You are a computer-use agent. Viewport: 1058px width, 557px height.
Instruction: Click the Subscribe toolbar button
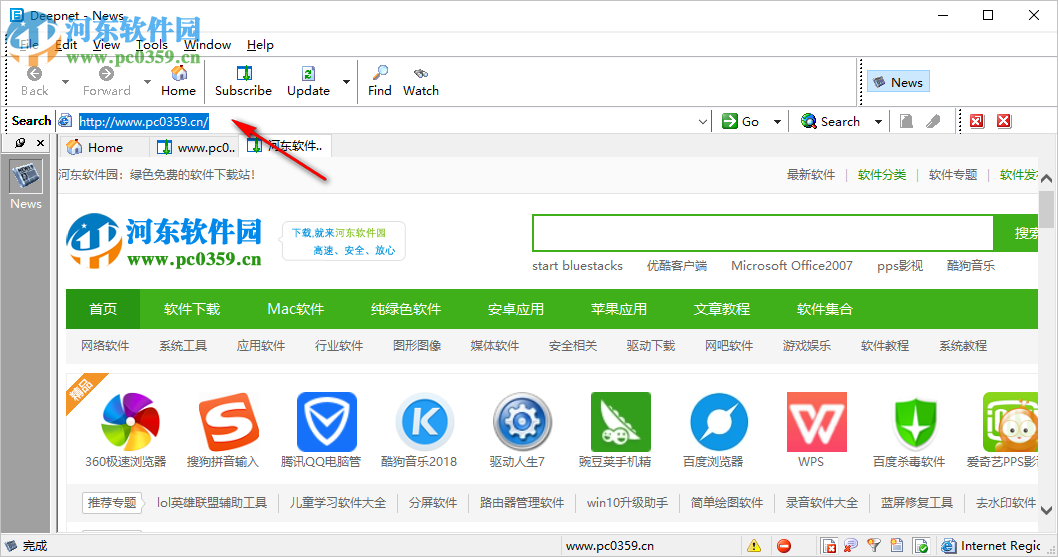(x=243, y=81)
